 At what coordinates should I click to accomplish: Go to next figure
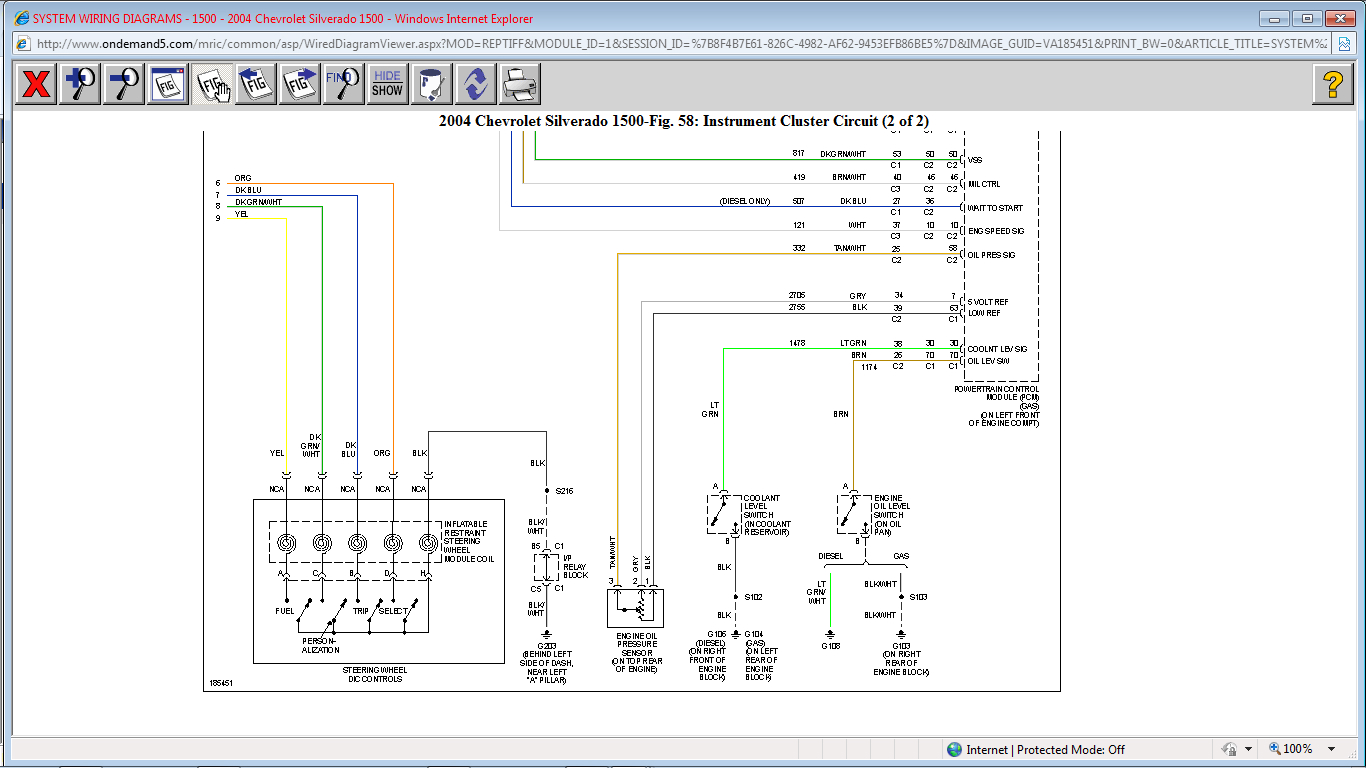[x=300, y=84]
